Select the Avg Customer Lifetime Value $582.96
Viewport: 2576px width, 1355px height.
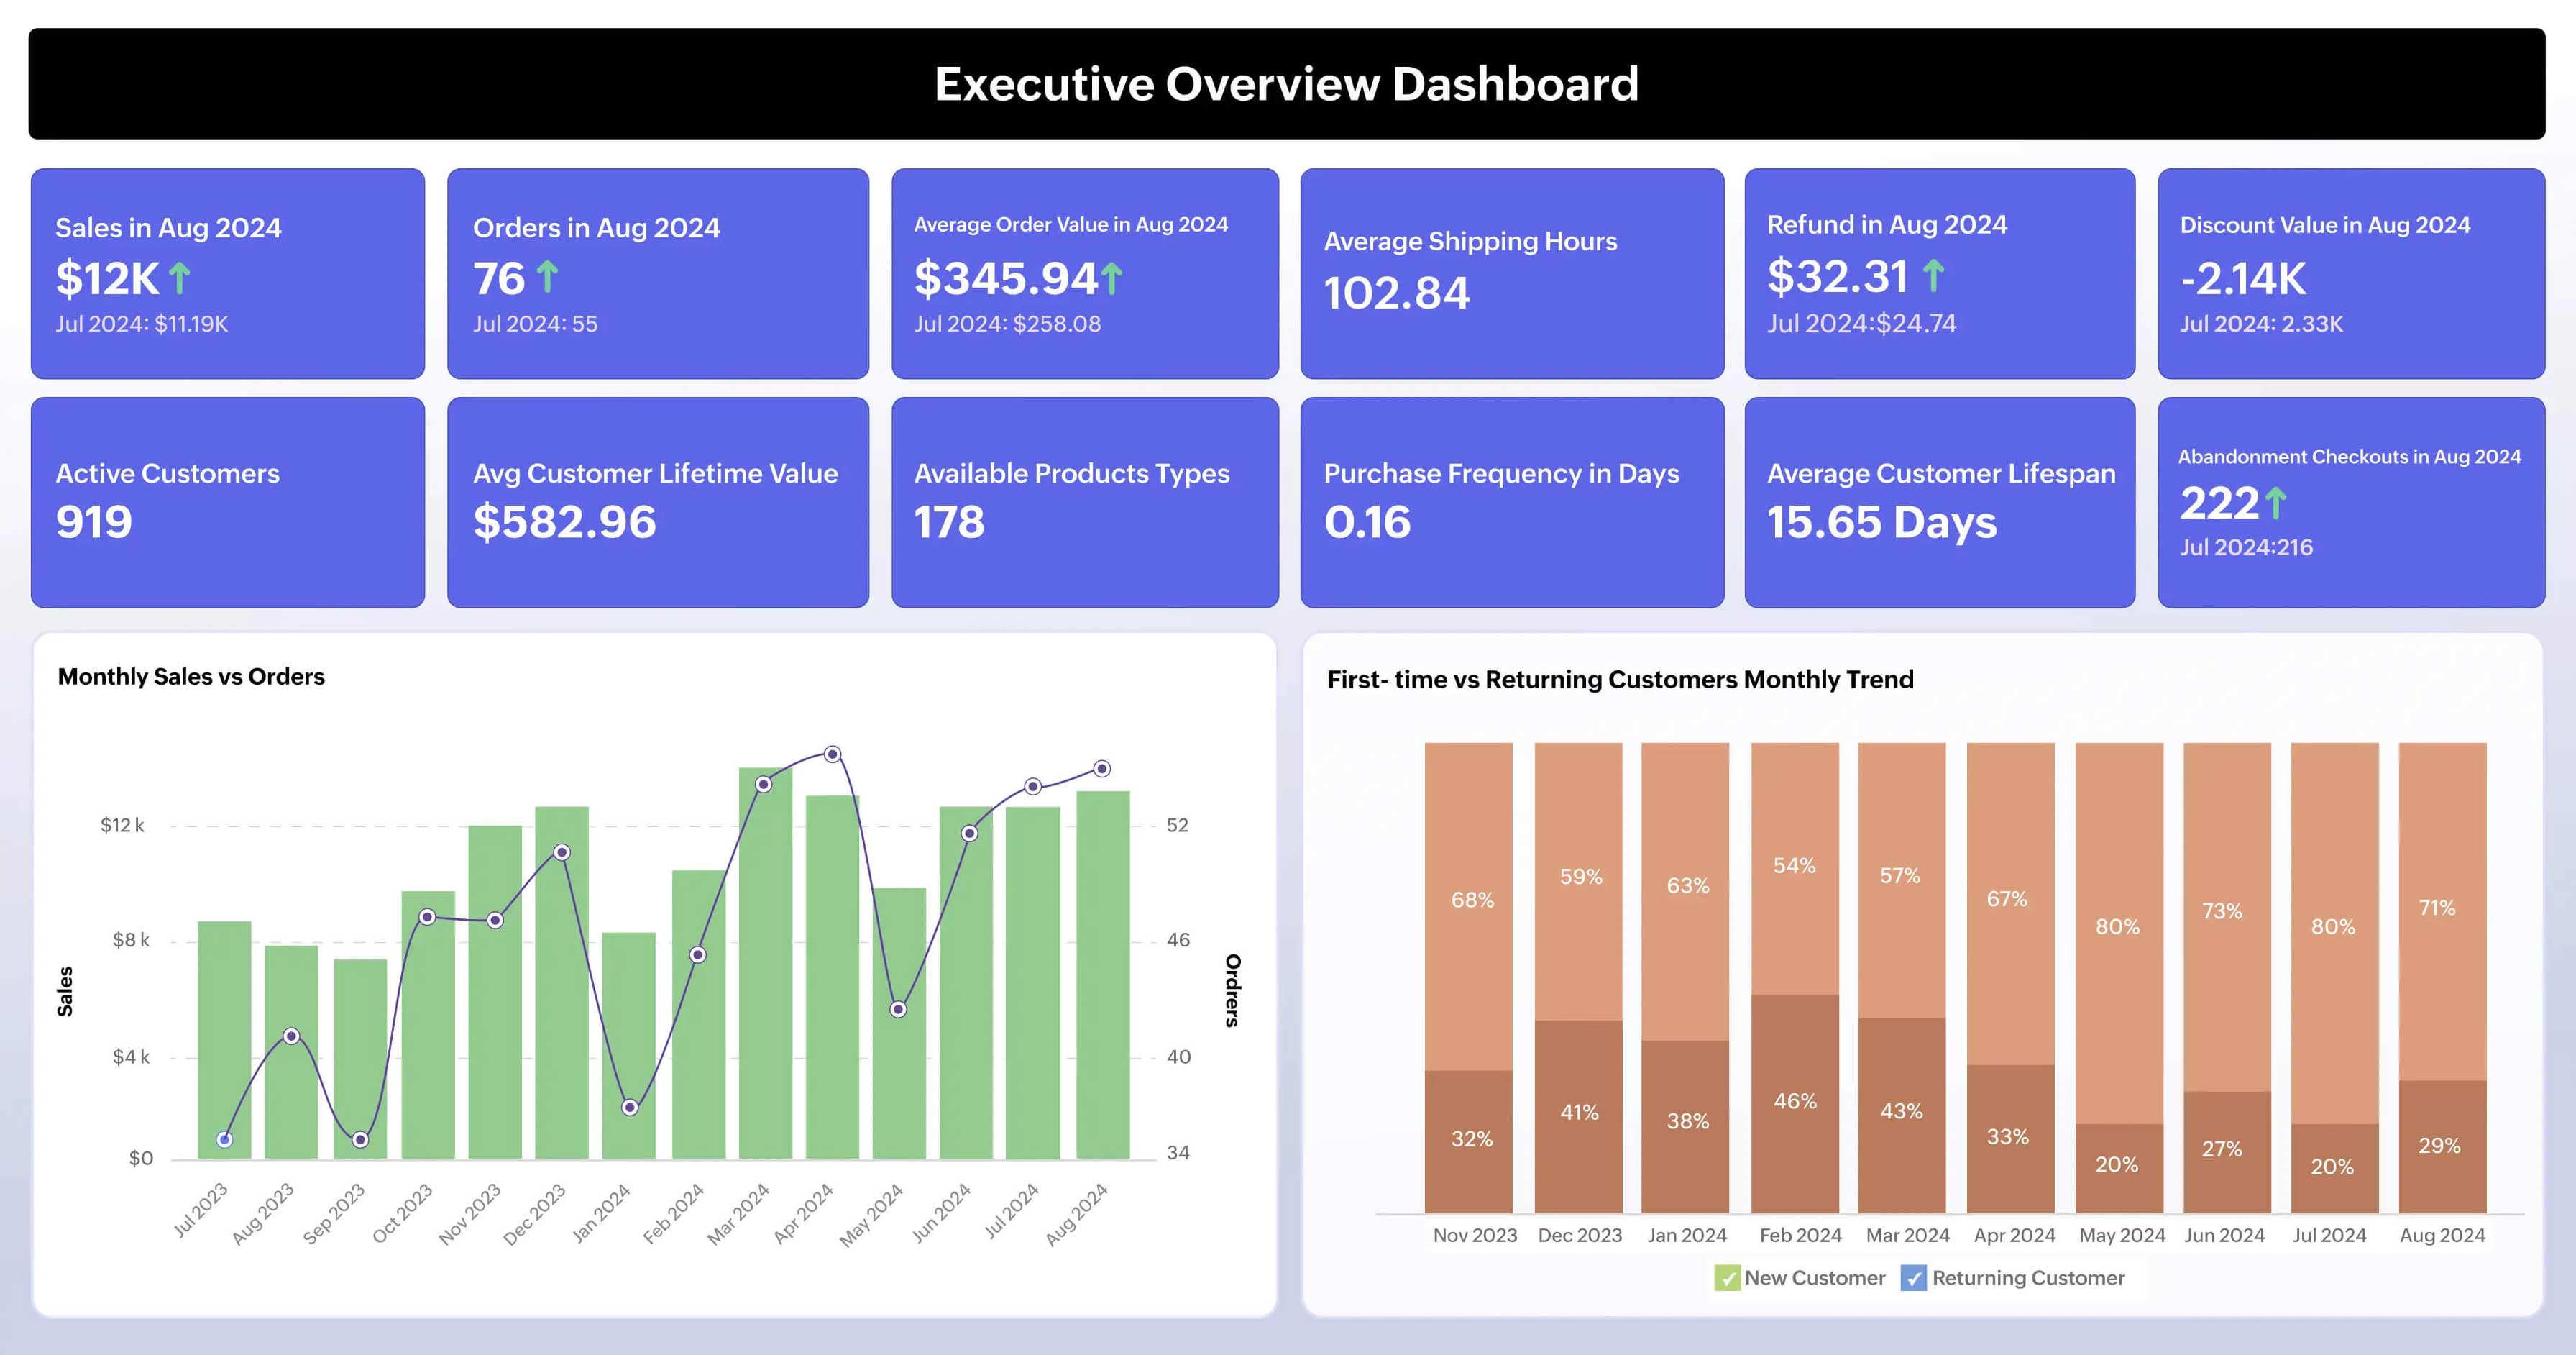tap(564, 522)
